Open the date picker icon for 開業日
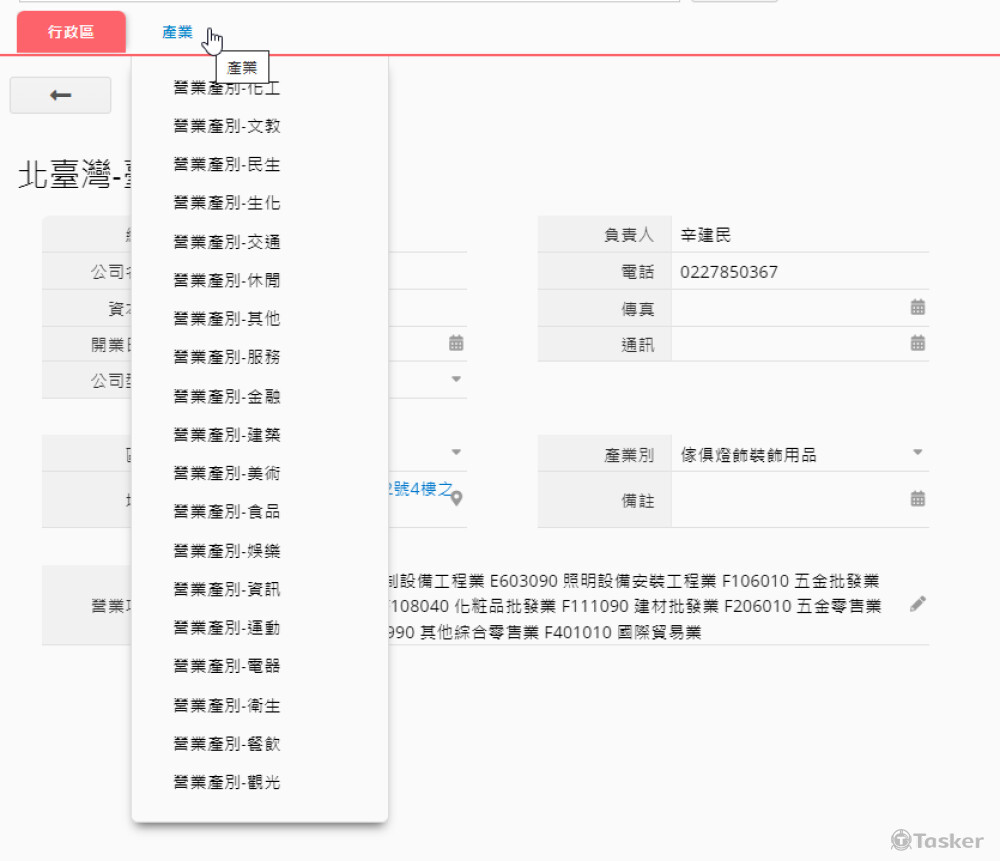The image size is (1000, 861). coord(456,343)
